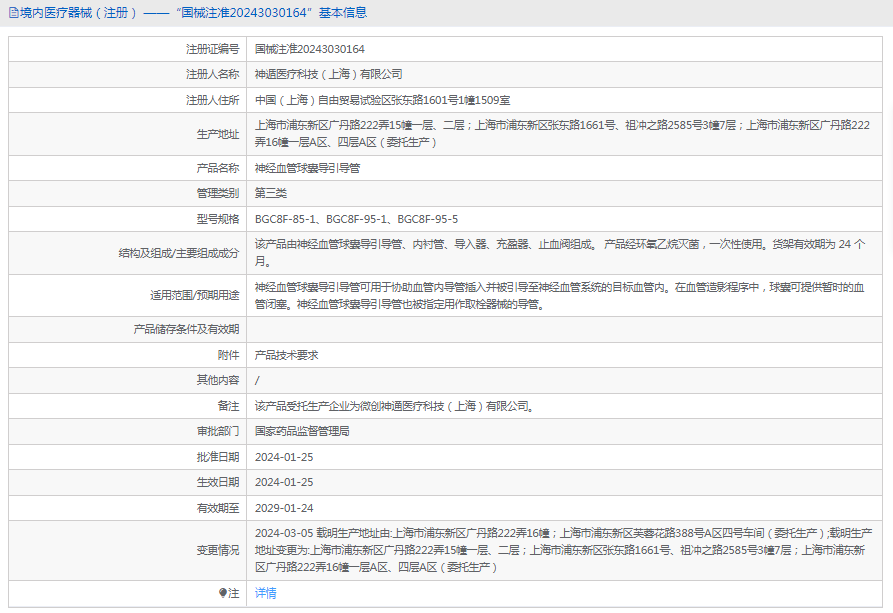Select the 批准日期 value 2024-01-25
The height and width of the screenshot is (613, 893).
pos(284,457)
